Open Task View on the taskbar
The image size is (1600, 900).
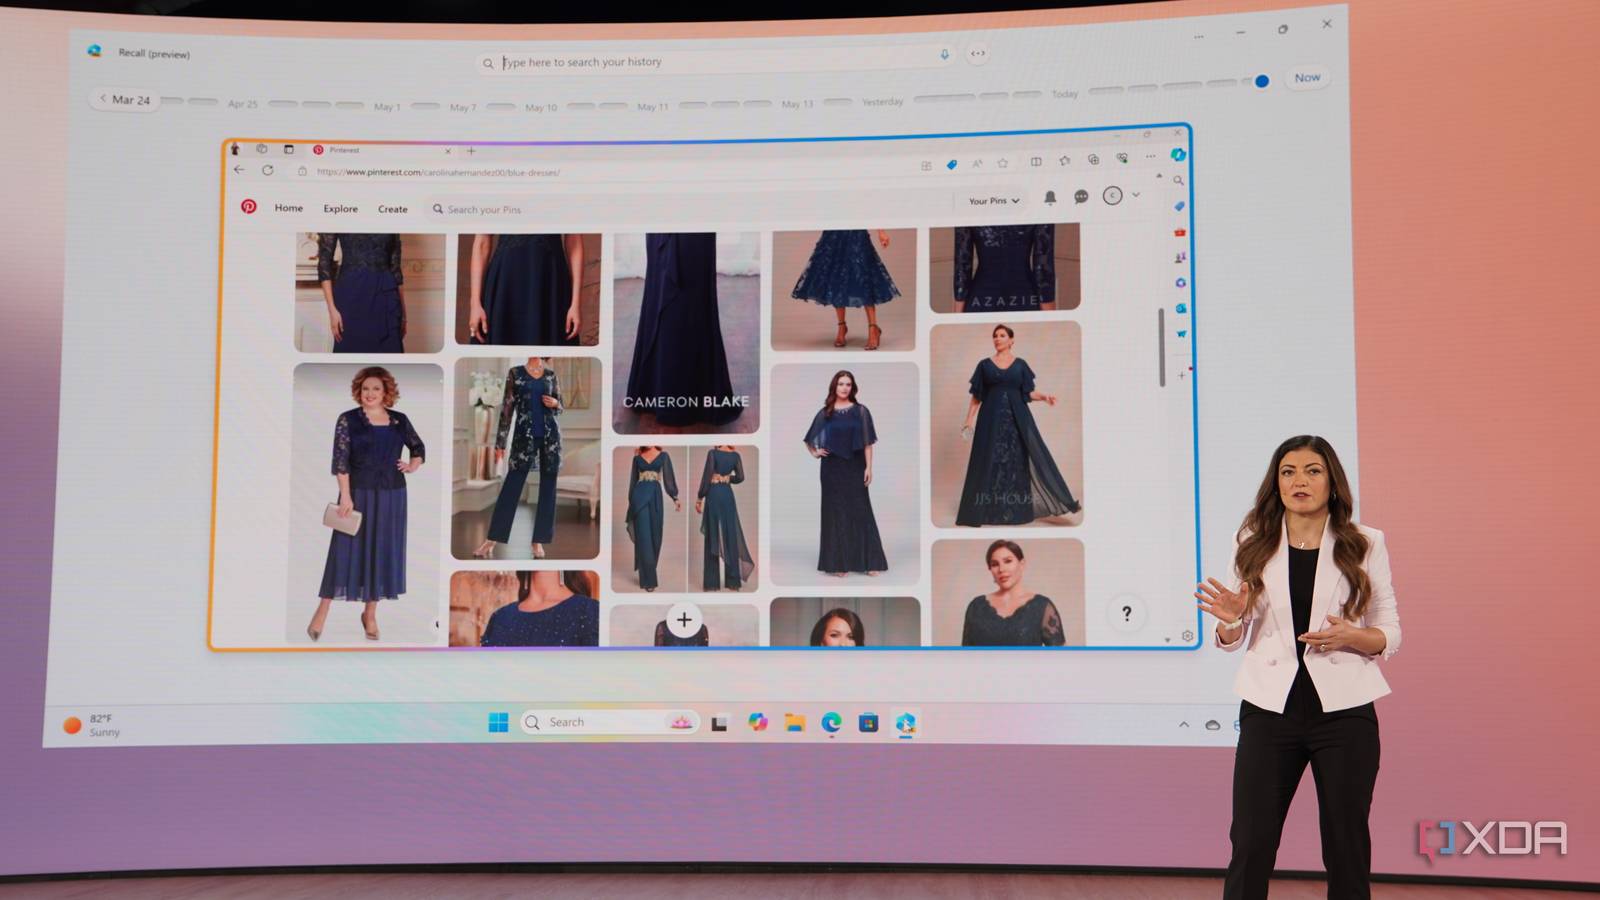point(719,723)
